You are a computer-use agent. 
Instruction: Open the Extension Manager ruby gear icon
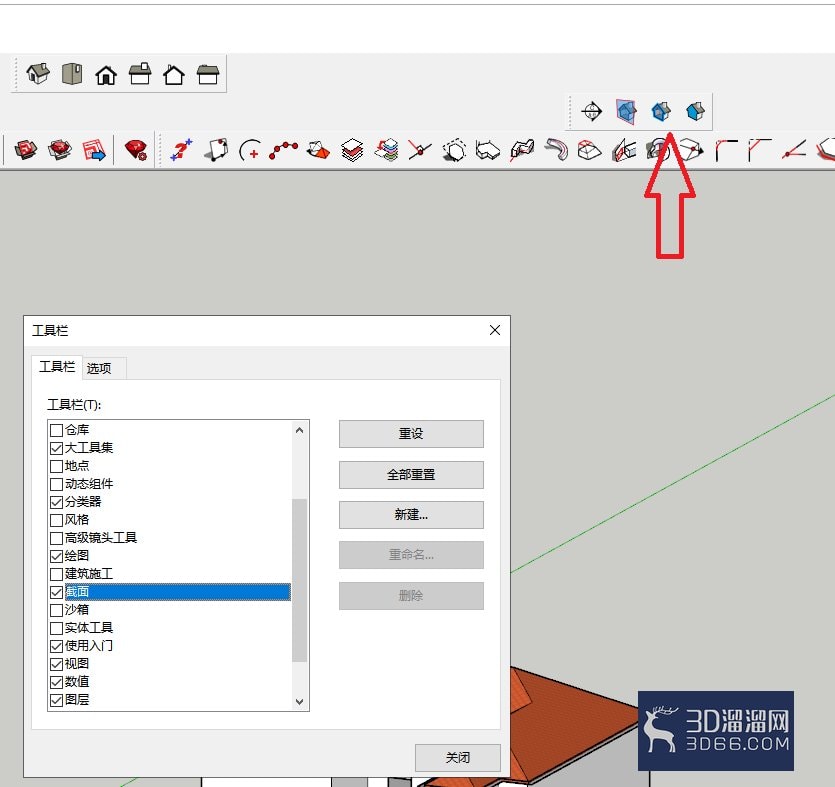pyautogui.click(x=136, y=150)
